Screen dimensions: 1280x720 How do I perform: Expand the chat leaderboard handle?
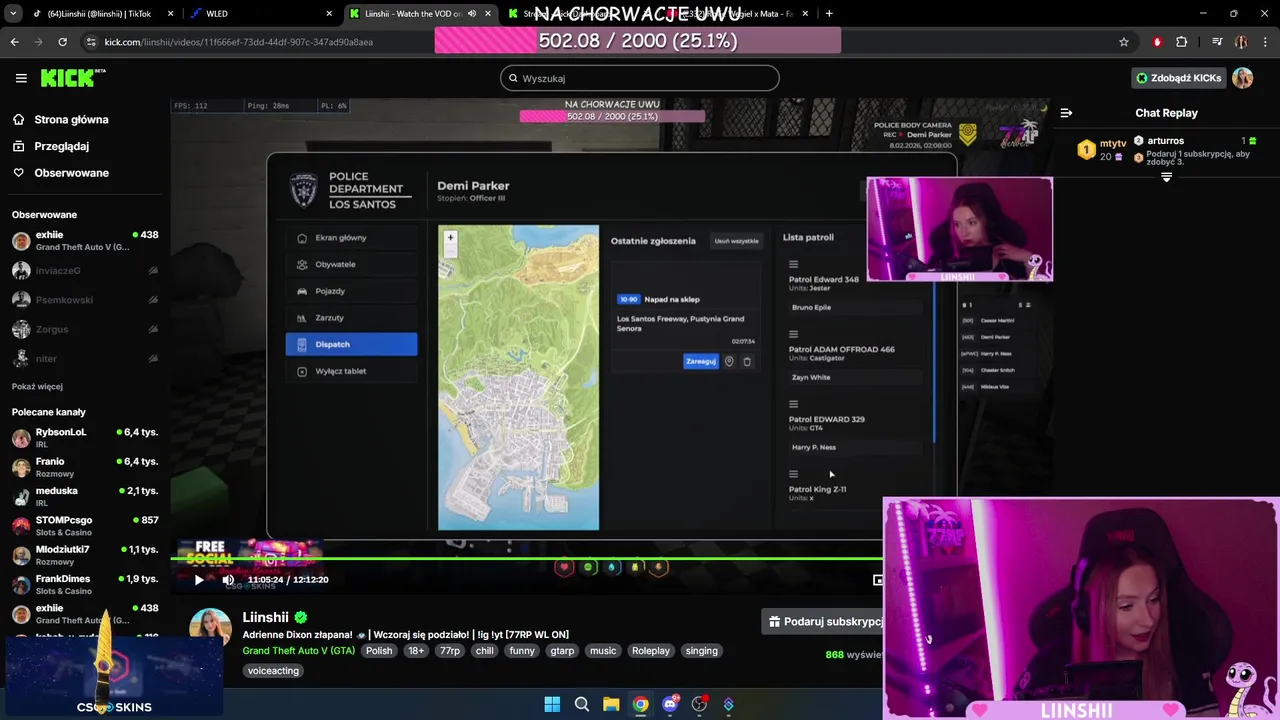[x=1166, y=177]
